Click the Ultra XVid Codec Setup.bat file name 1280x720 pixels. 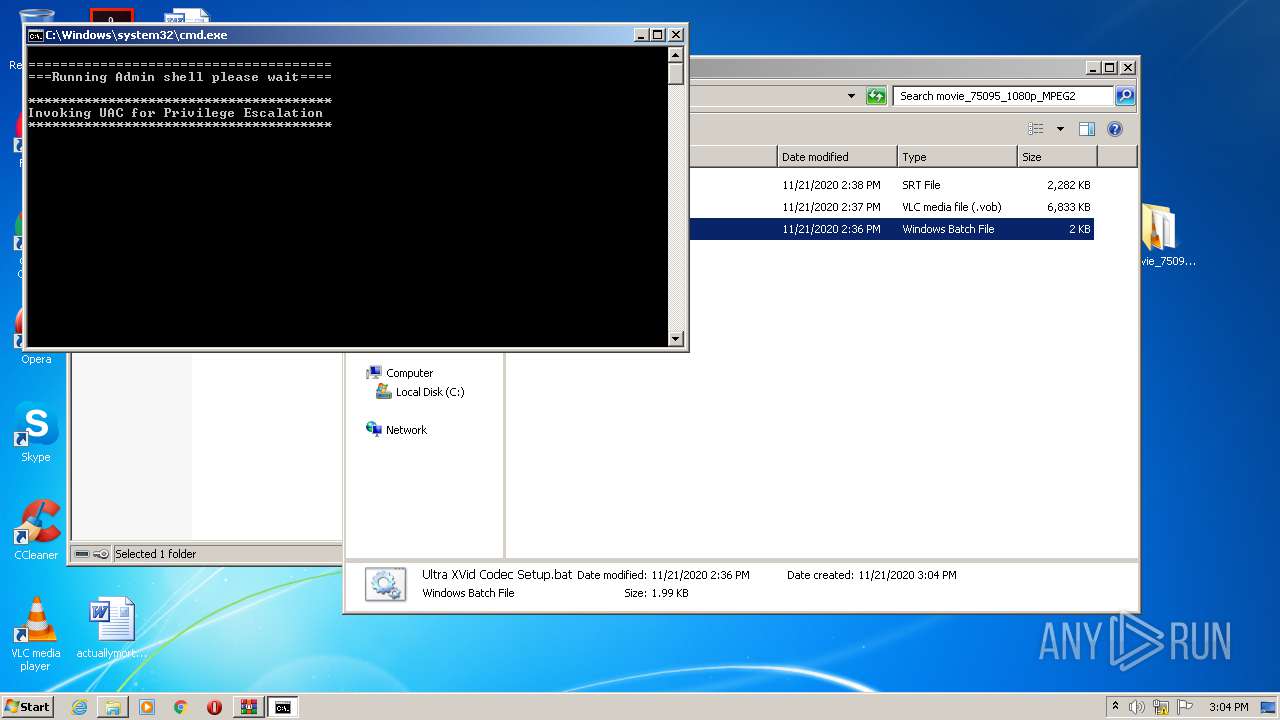497,575
